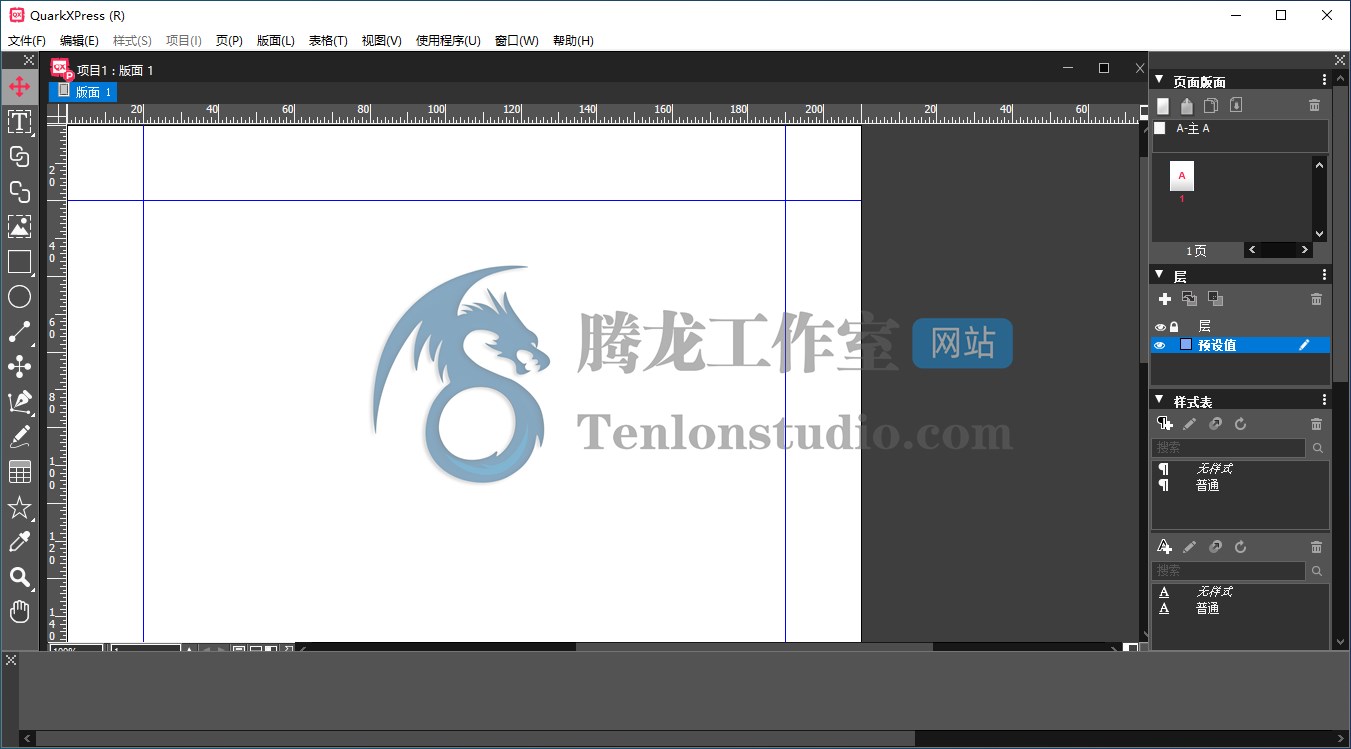Screen dimensions: 1351x749
Task: Click trash icon in paragraph styles toolbar
Action: [x=1316, y=424]
